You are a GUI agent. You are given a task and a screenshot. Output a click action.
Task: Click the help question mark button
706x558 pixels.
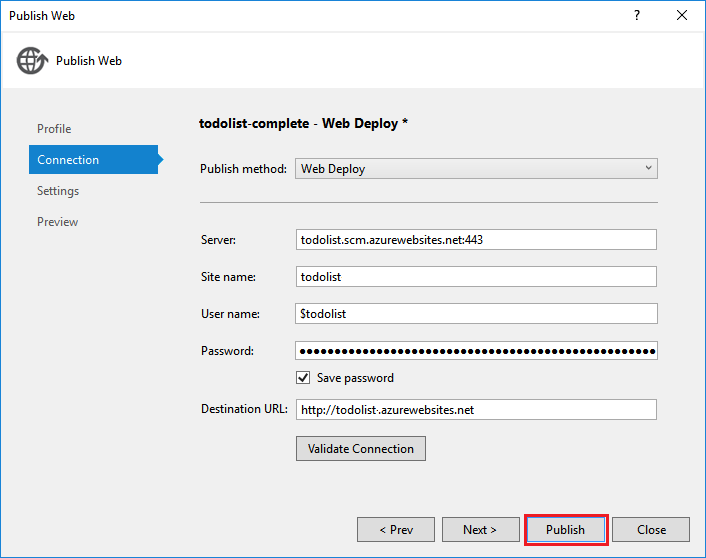[637, 16]
